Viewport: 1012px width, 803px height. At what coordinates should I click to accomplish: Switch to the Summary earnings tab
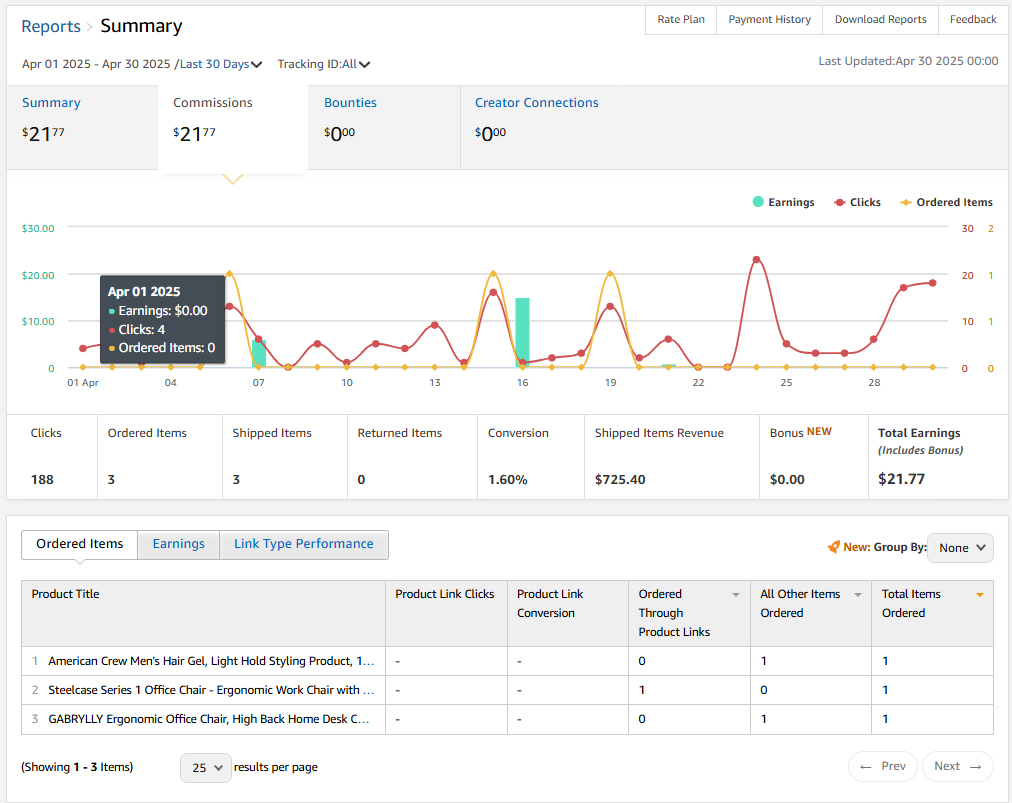pyautogui.click(x=83, y=127)
